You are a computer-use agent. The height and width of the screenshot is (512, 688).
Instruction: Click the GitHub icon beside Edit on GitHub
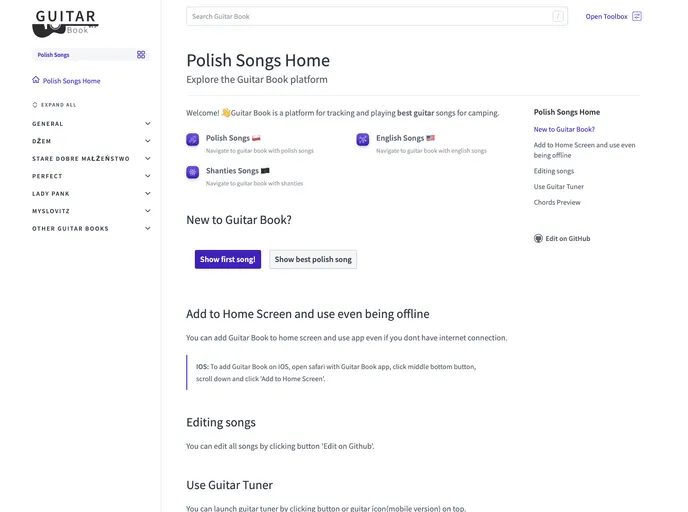(538, 238)
